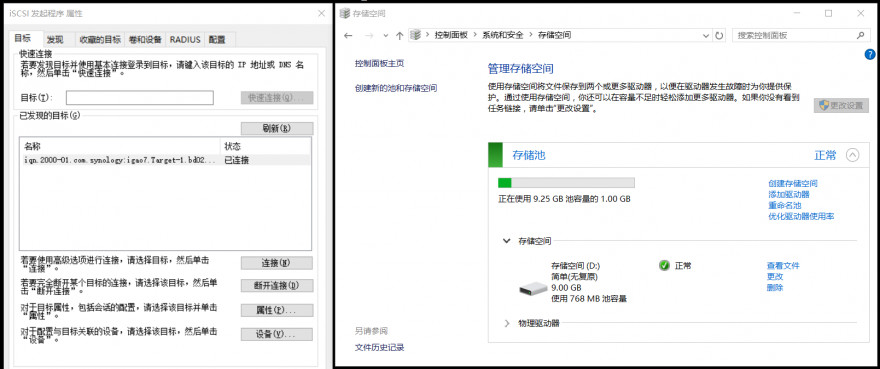
Task: Select the iqn.2000-01.com.synology target row
Action: click(164, 160)
